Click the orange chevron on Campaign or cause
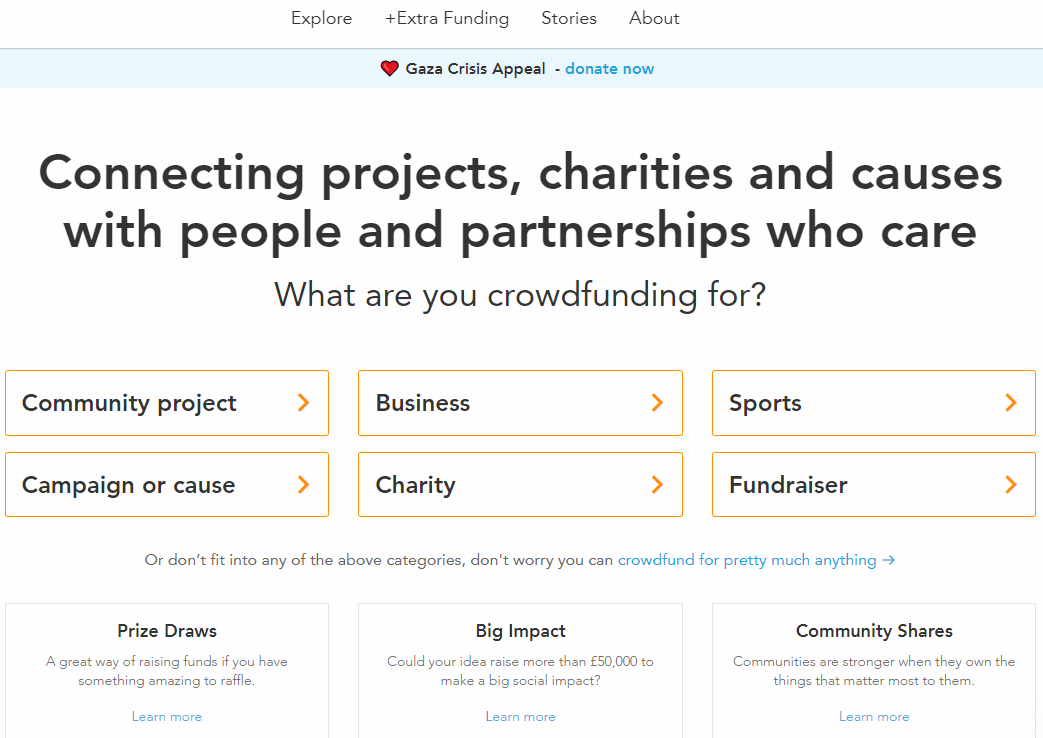This screenshot has height=738, width=1043. click(304, 485)
